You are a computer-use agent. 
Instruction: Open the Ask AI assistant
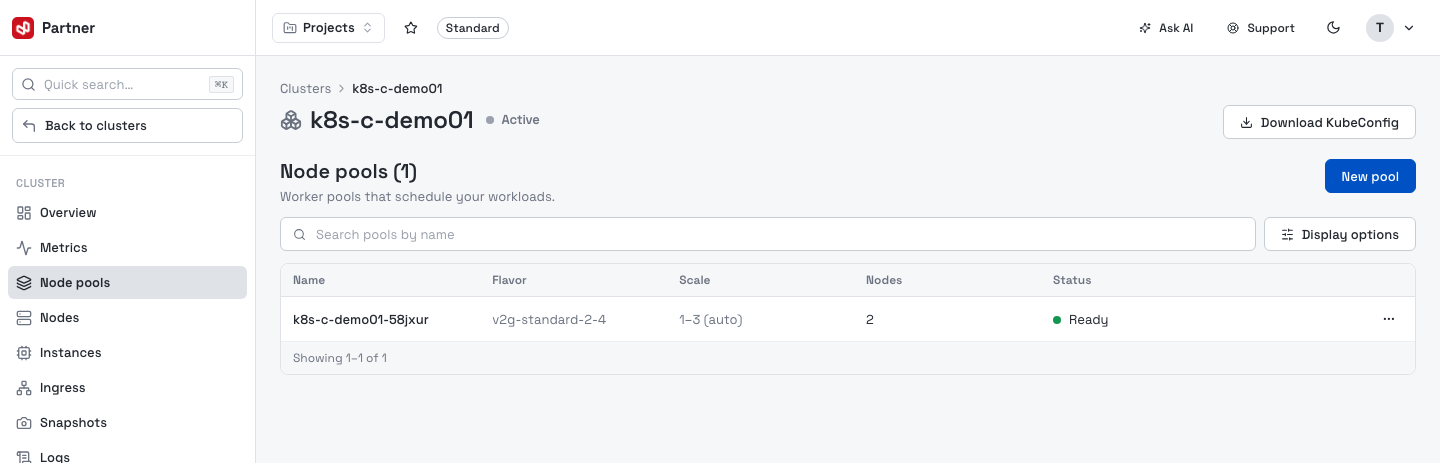1166,28
